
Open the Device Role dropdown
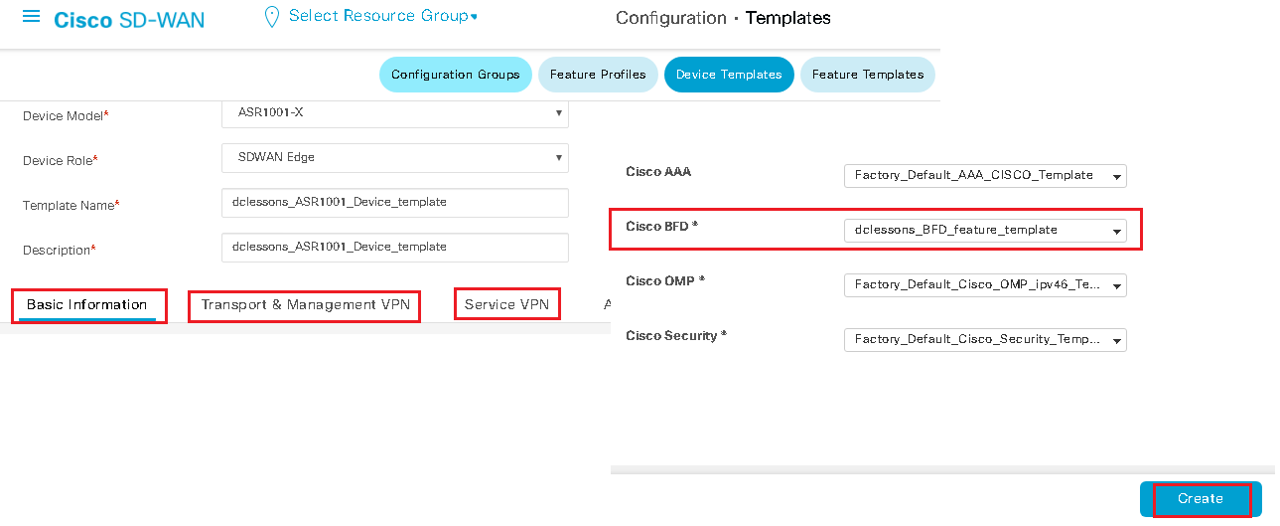pyautogui.click(x=395, y=157)
